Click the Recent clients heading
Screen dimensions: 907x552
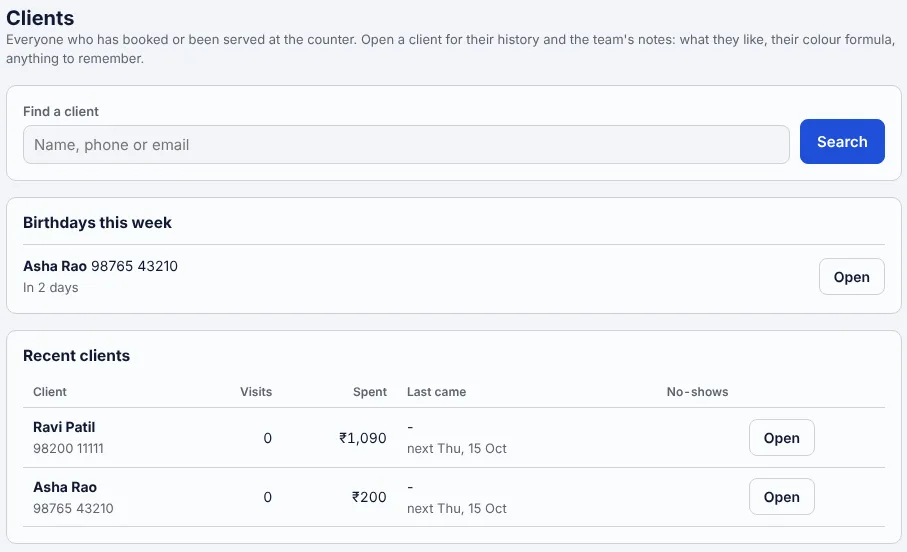pos(76,355)
